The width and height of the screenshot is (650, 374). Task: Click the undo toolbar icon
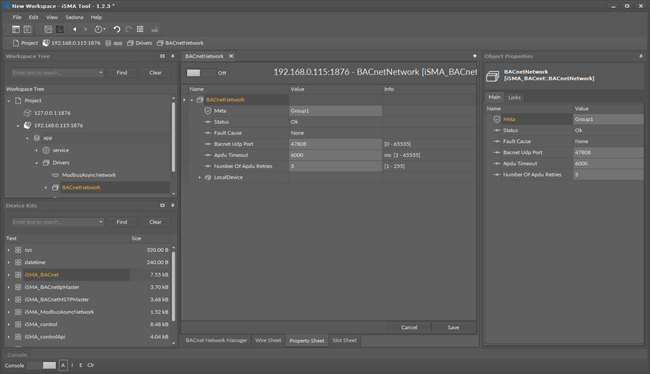(117, 29)
